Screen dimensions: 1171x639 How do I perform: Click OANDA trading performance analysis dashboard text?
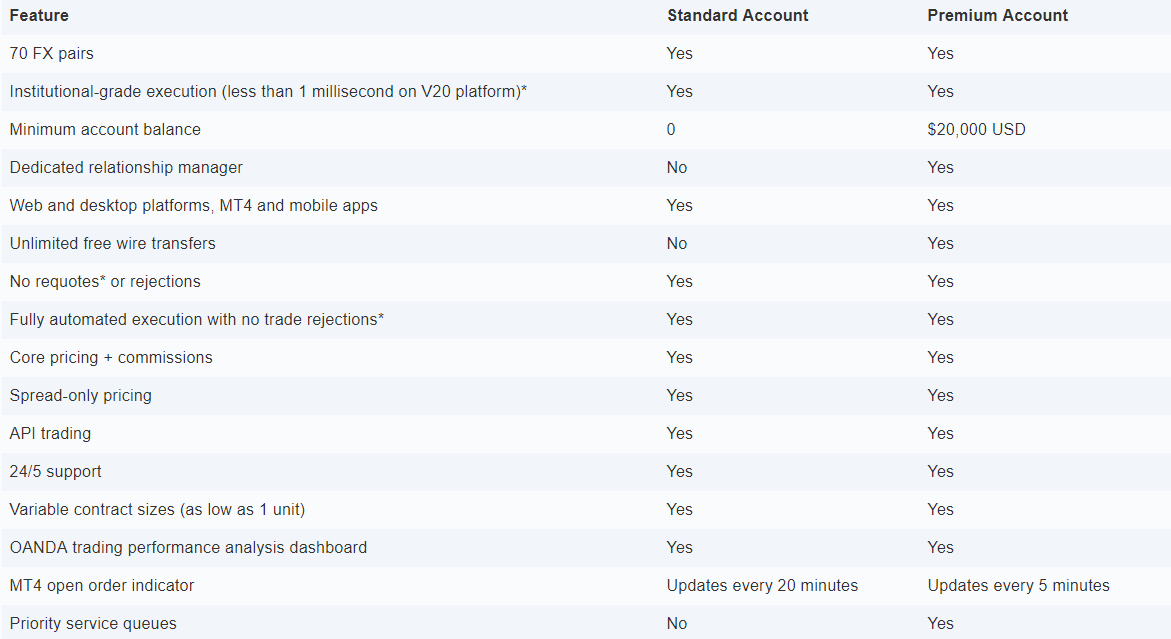[x=188, y=548]
